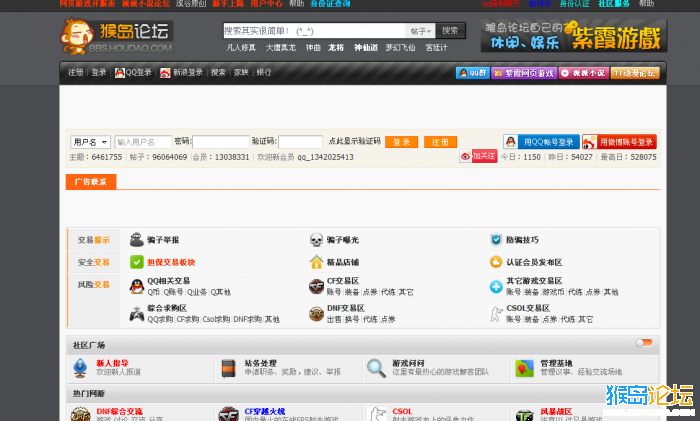The height and width of the screenshot is (421, 700).
Task: Click the DNF交易区 game icon
Action: pos(316,314)
